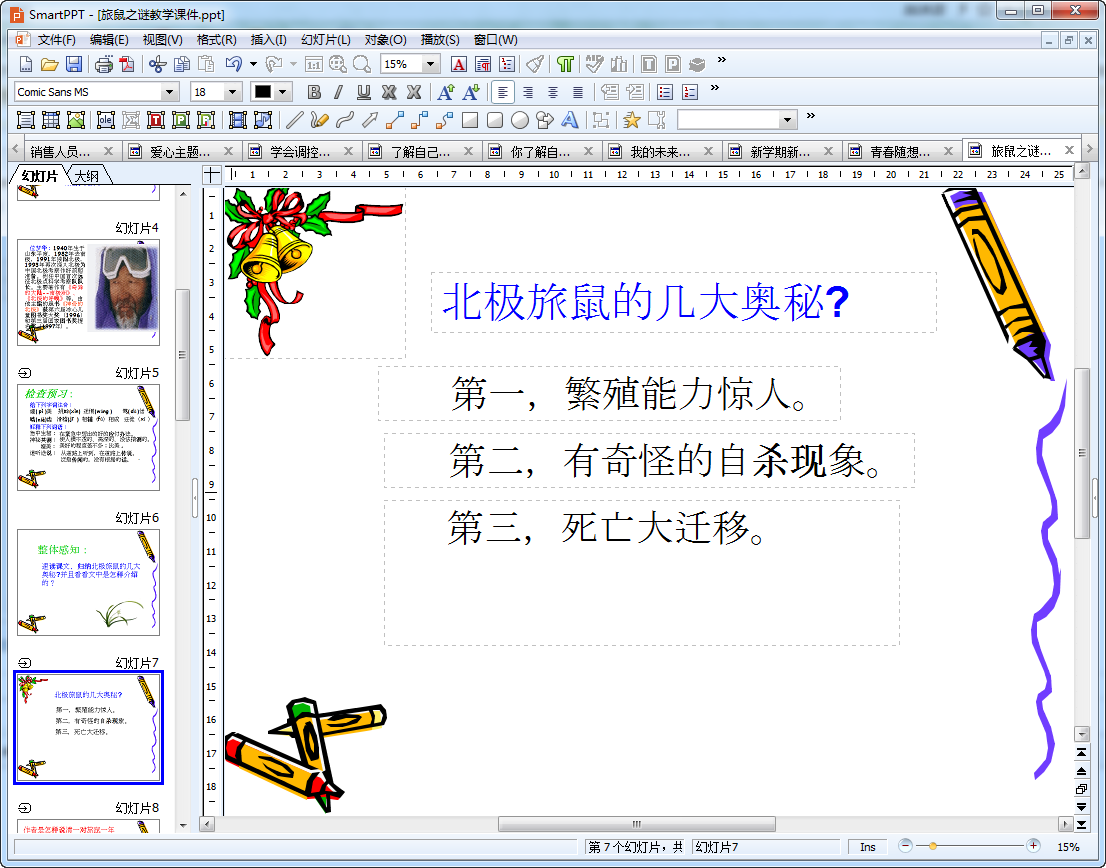Export as PDF icon
The height and width of the screenshot is (868, 1106).
tap(127, 65)
